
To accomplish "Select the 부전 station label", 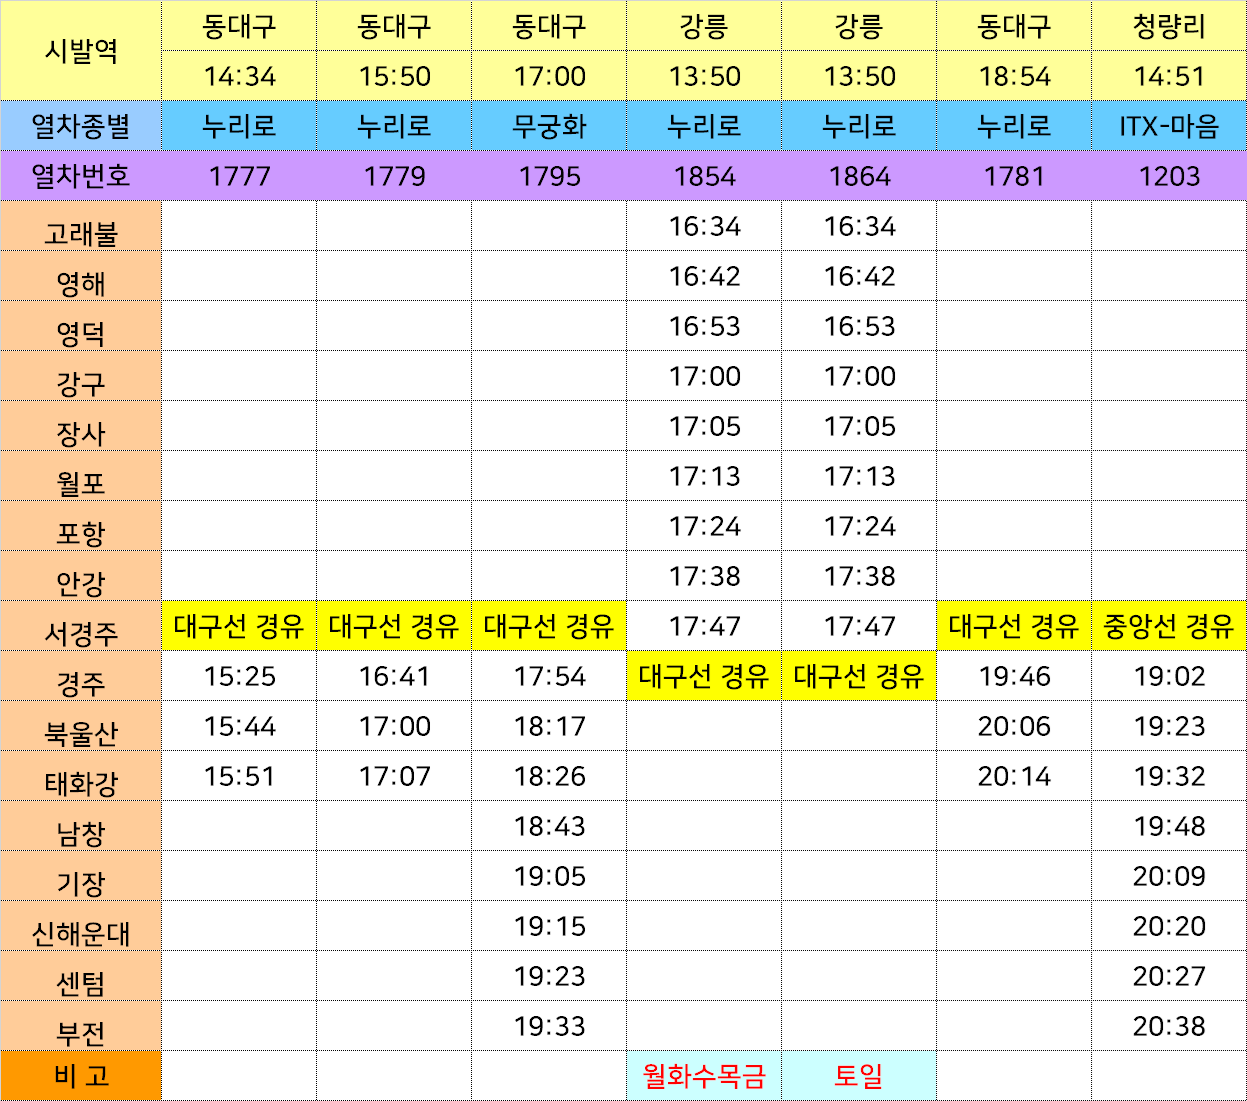I will (81, 1026).
